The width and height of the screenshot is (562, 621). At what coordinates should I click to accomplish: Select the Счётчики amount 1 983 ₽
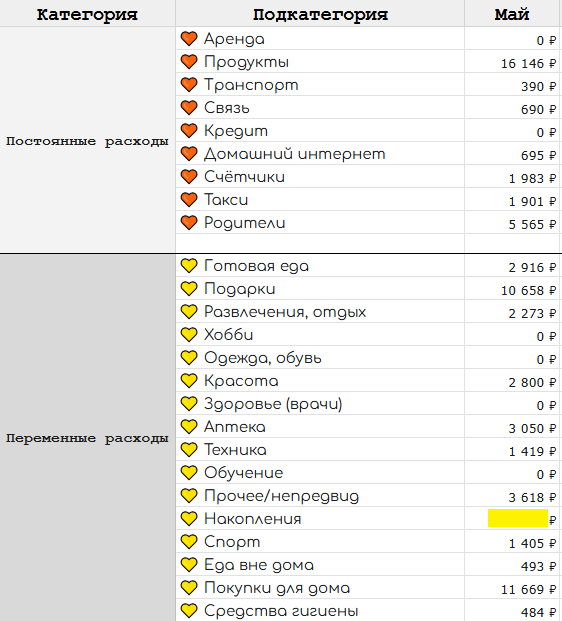pos(532,178)
